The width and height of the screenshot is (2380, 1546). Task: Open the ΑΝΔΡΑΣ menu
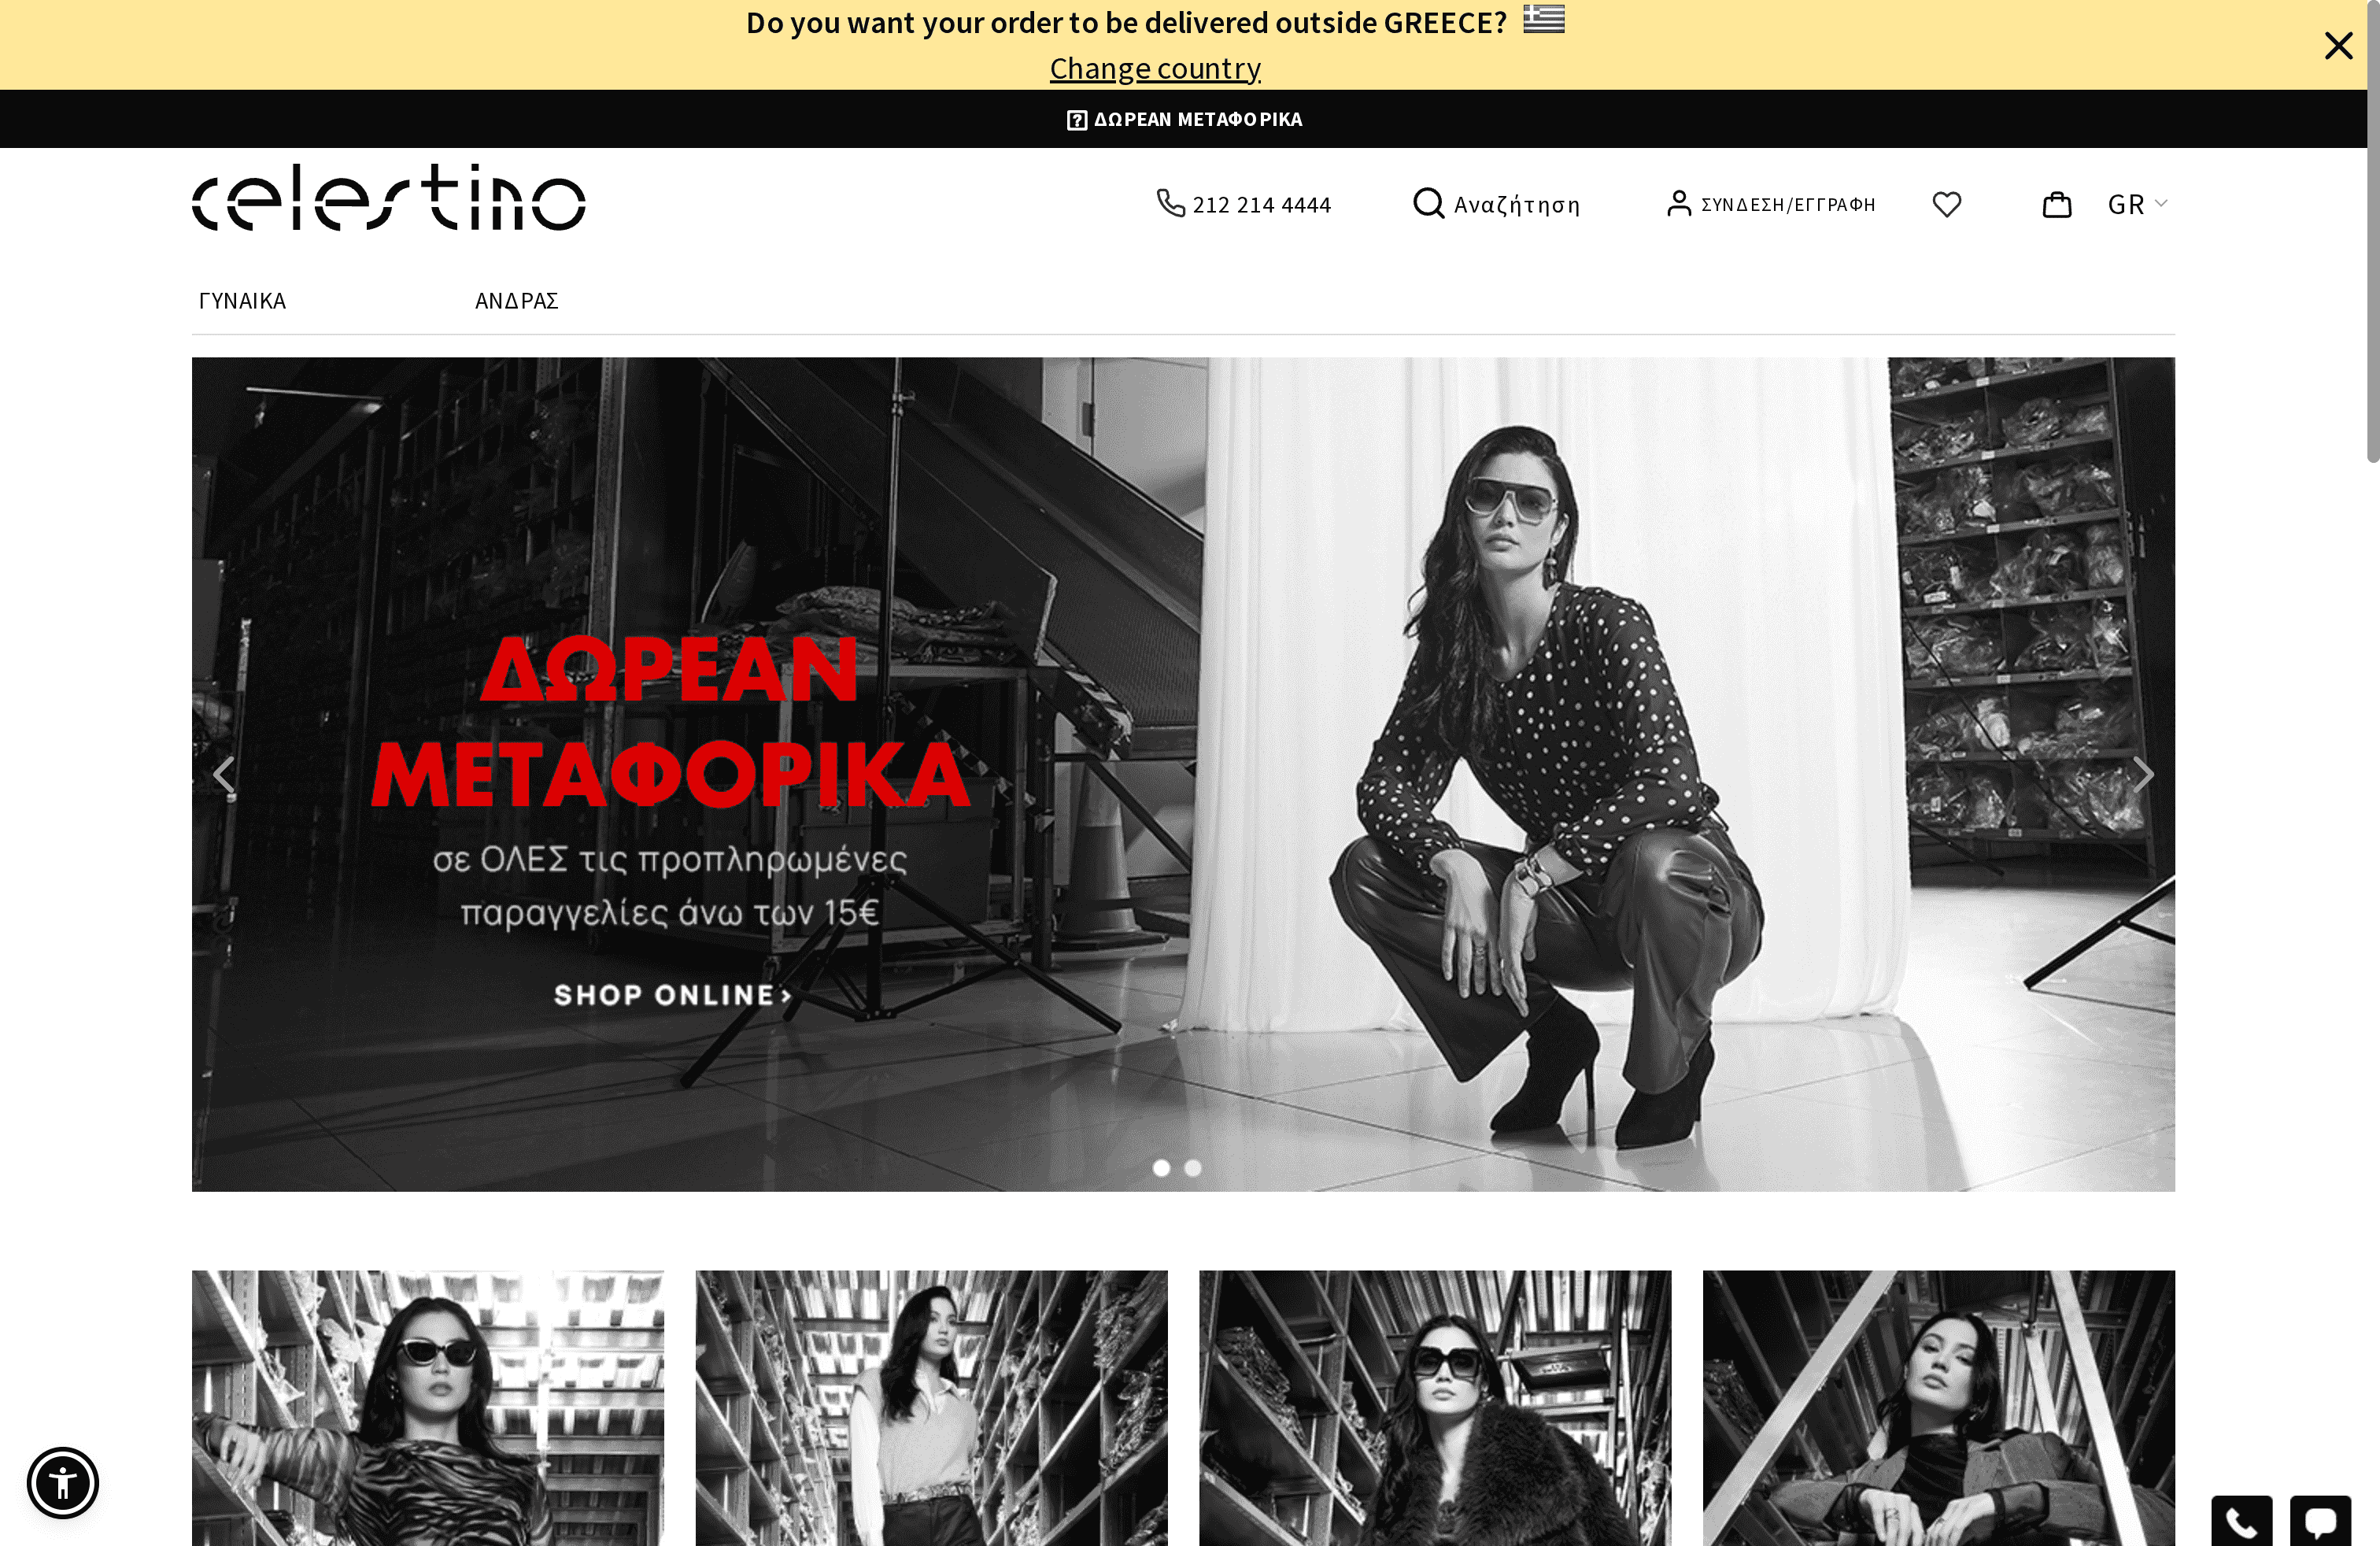(x=516, y=300)
